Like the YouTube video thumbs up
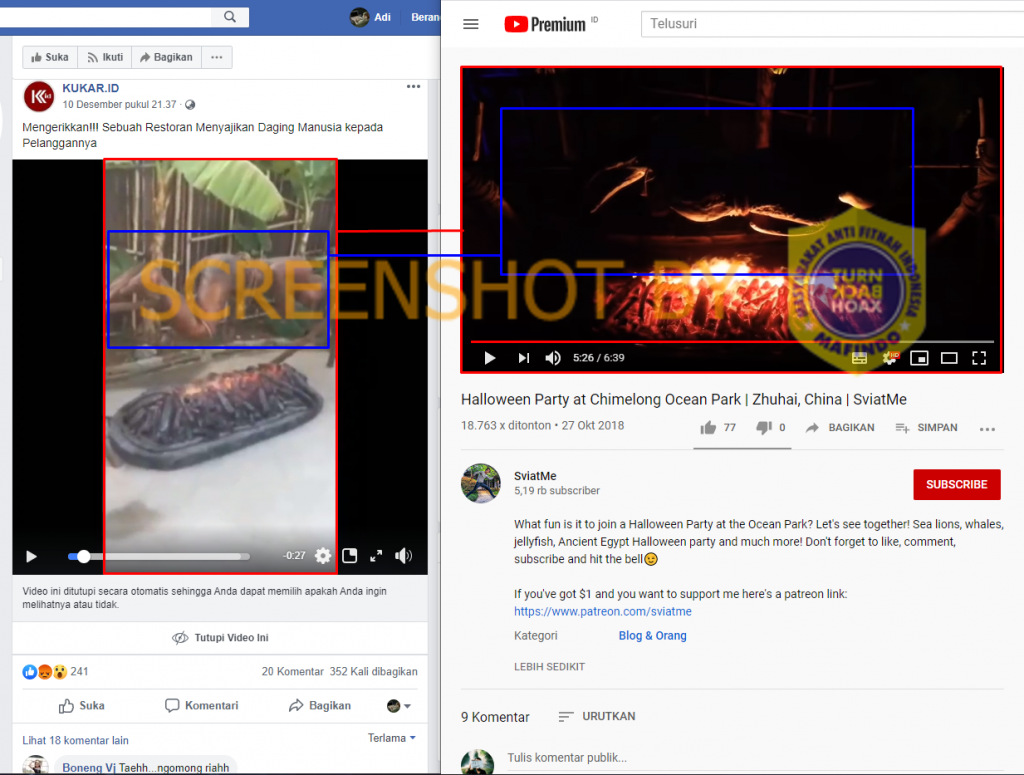The image size is (1024, 775). point(709,428)
